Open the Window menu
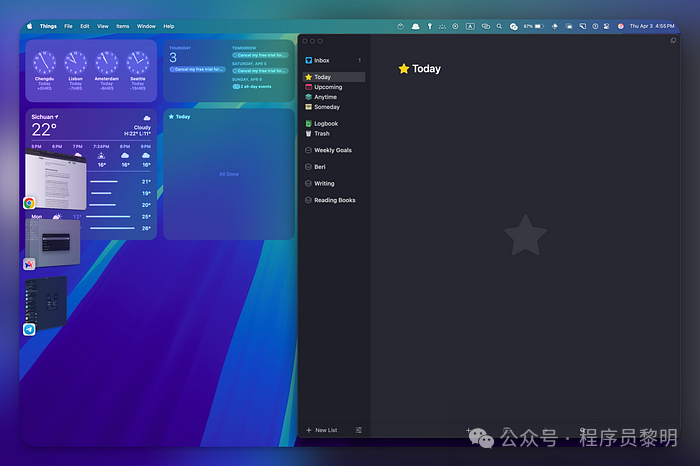The height and width of the screenshot is (466, 700). point(146,26)
